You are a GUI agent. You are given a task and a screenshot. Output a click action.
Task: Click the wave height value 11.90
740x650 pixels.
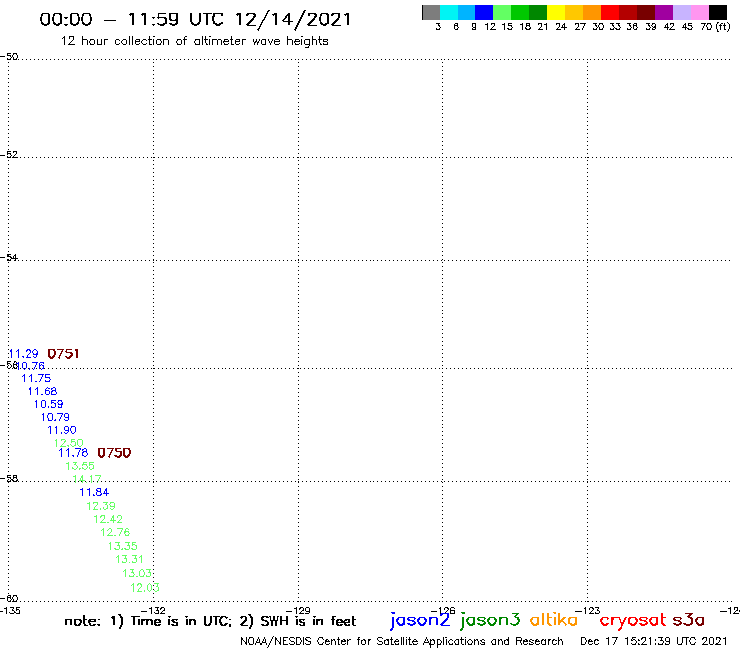tap(62, 430)
